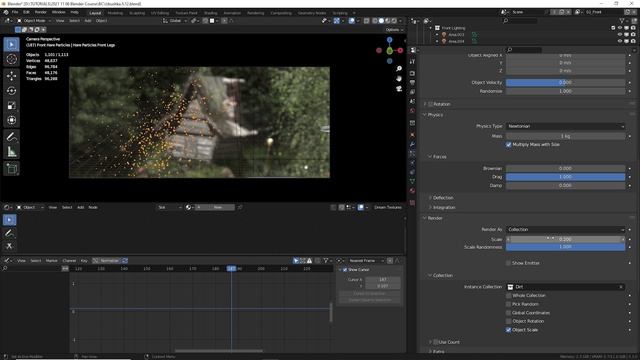
Task: Open the Edit menu
Action: click(26, 12)
